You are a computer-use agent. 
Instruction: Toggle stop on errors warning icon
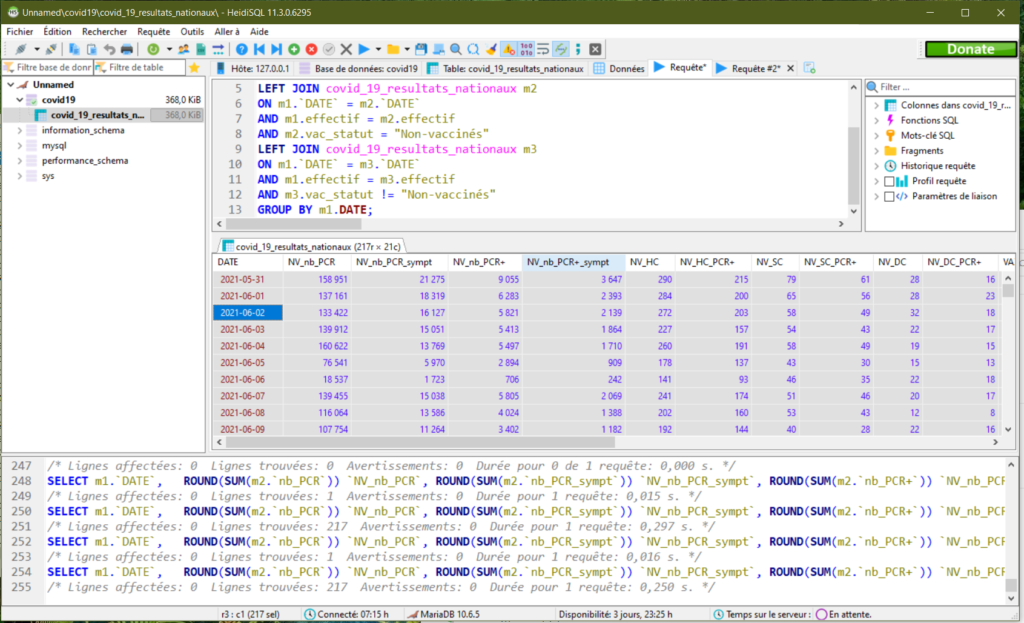pyautogui.click(x=509, y=49)
